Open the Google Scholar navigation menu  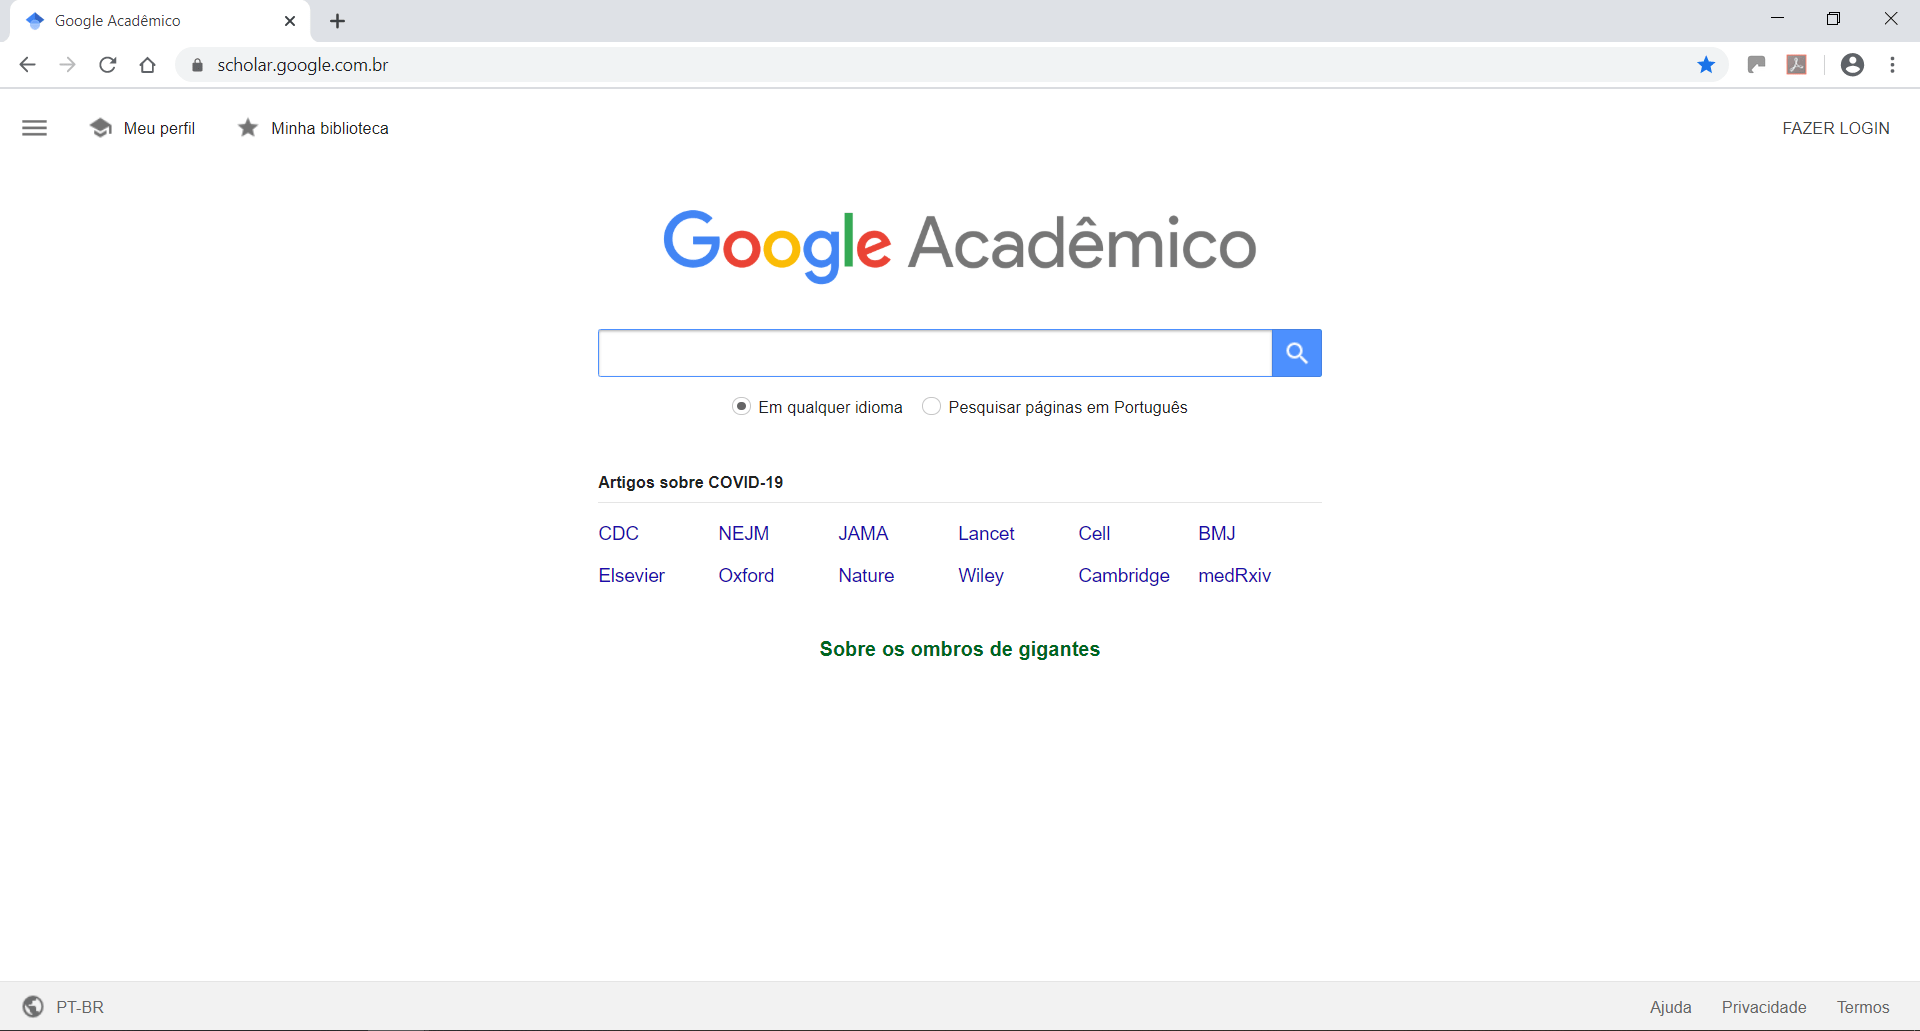34,127
